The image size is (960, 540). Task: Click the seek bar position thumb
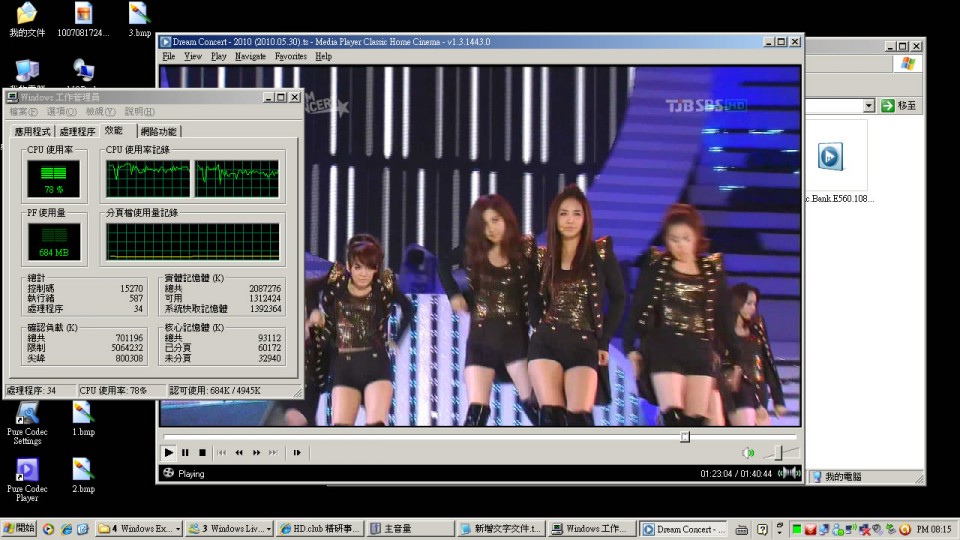(685, 437)
